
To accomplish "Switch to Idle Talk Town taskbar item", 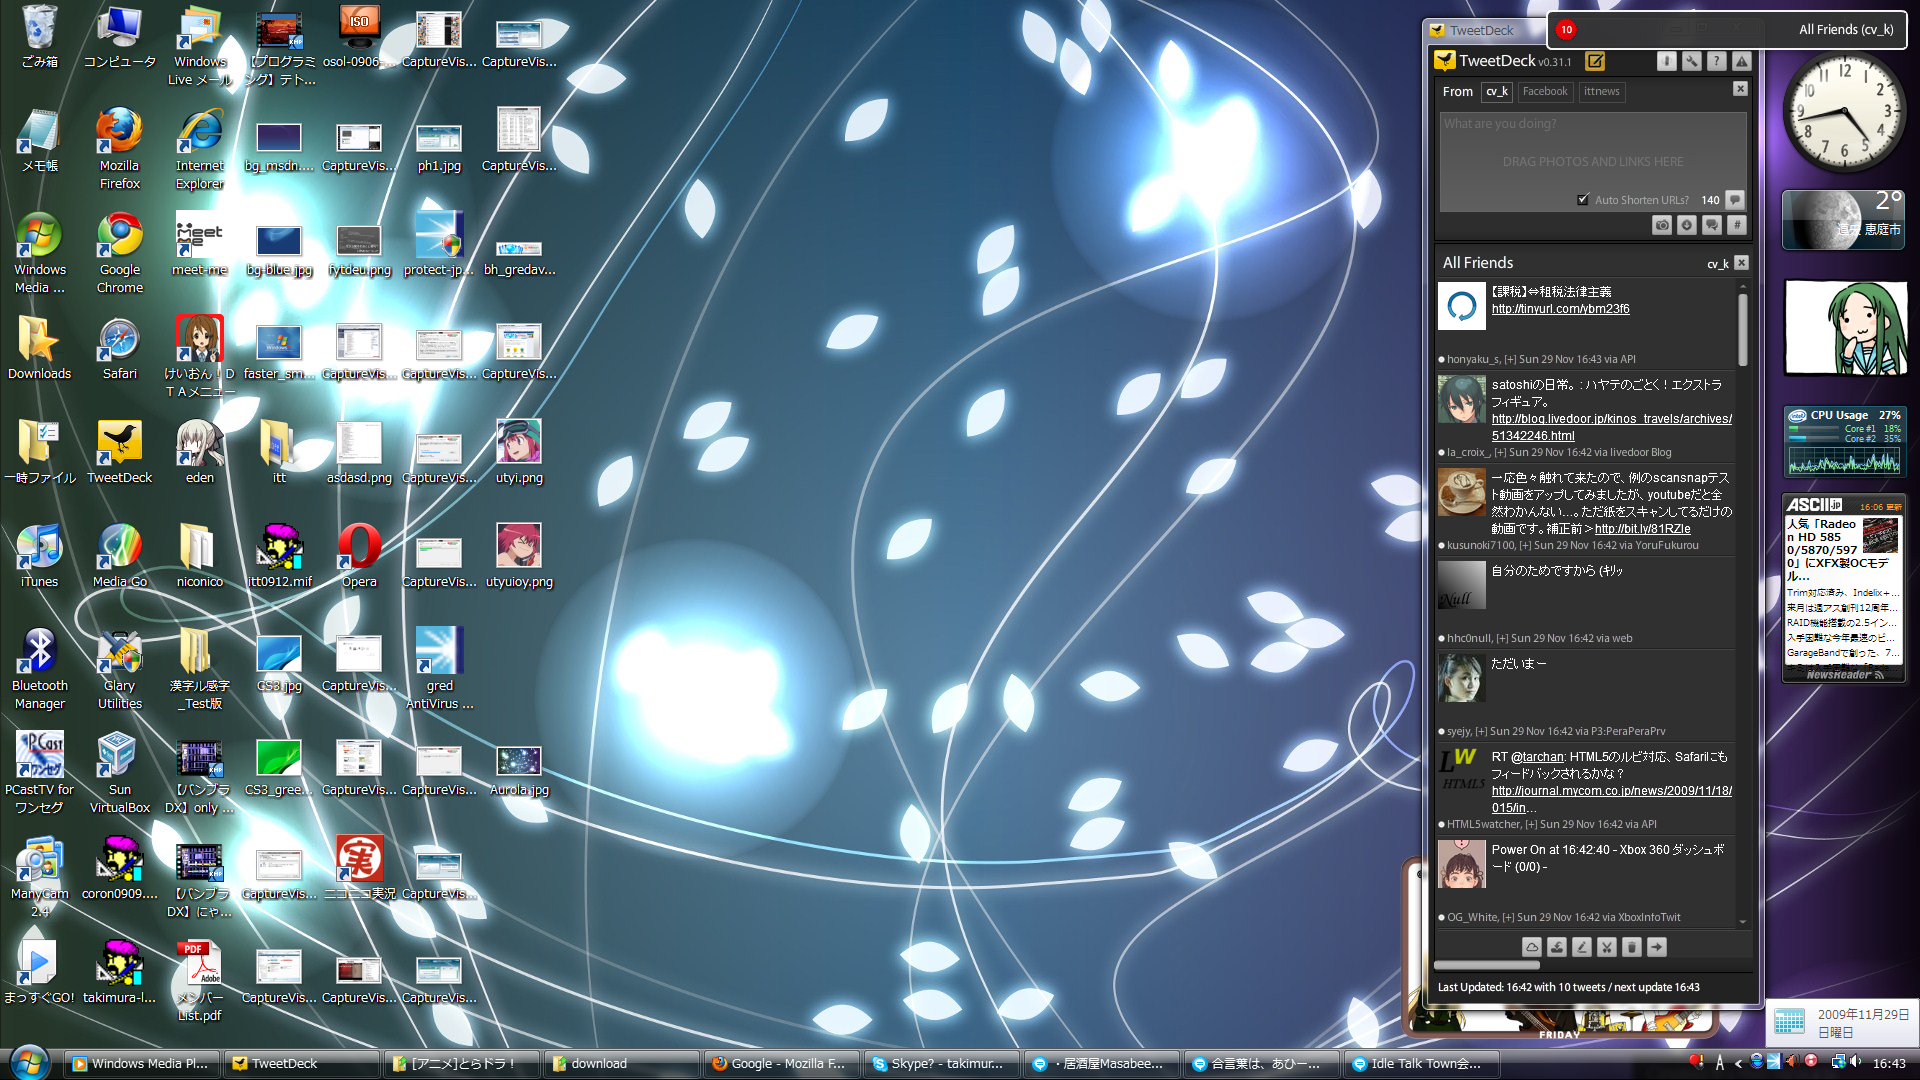I will pos(1423,1064).
